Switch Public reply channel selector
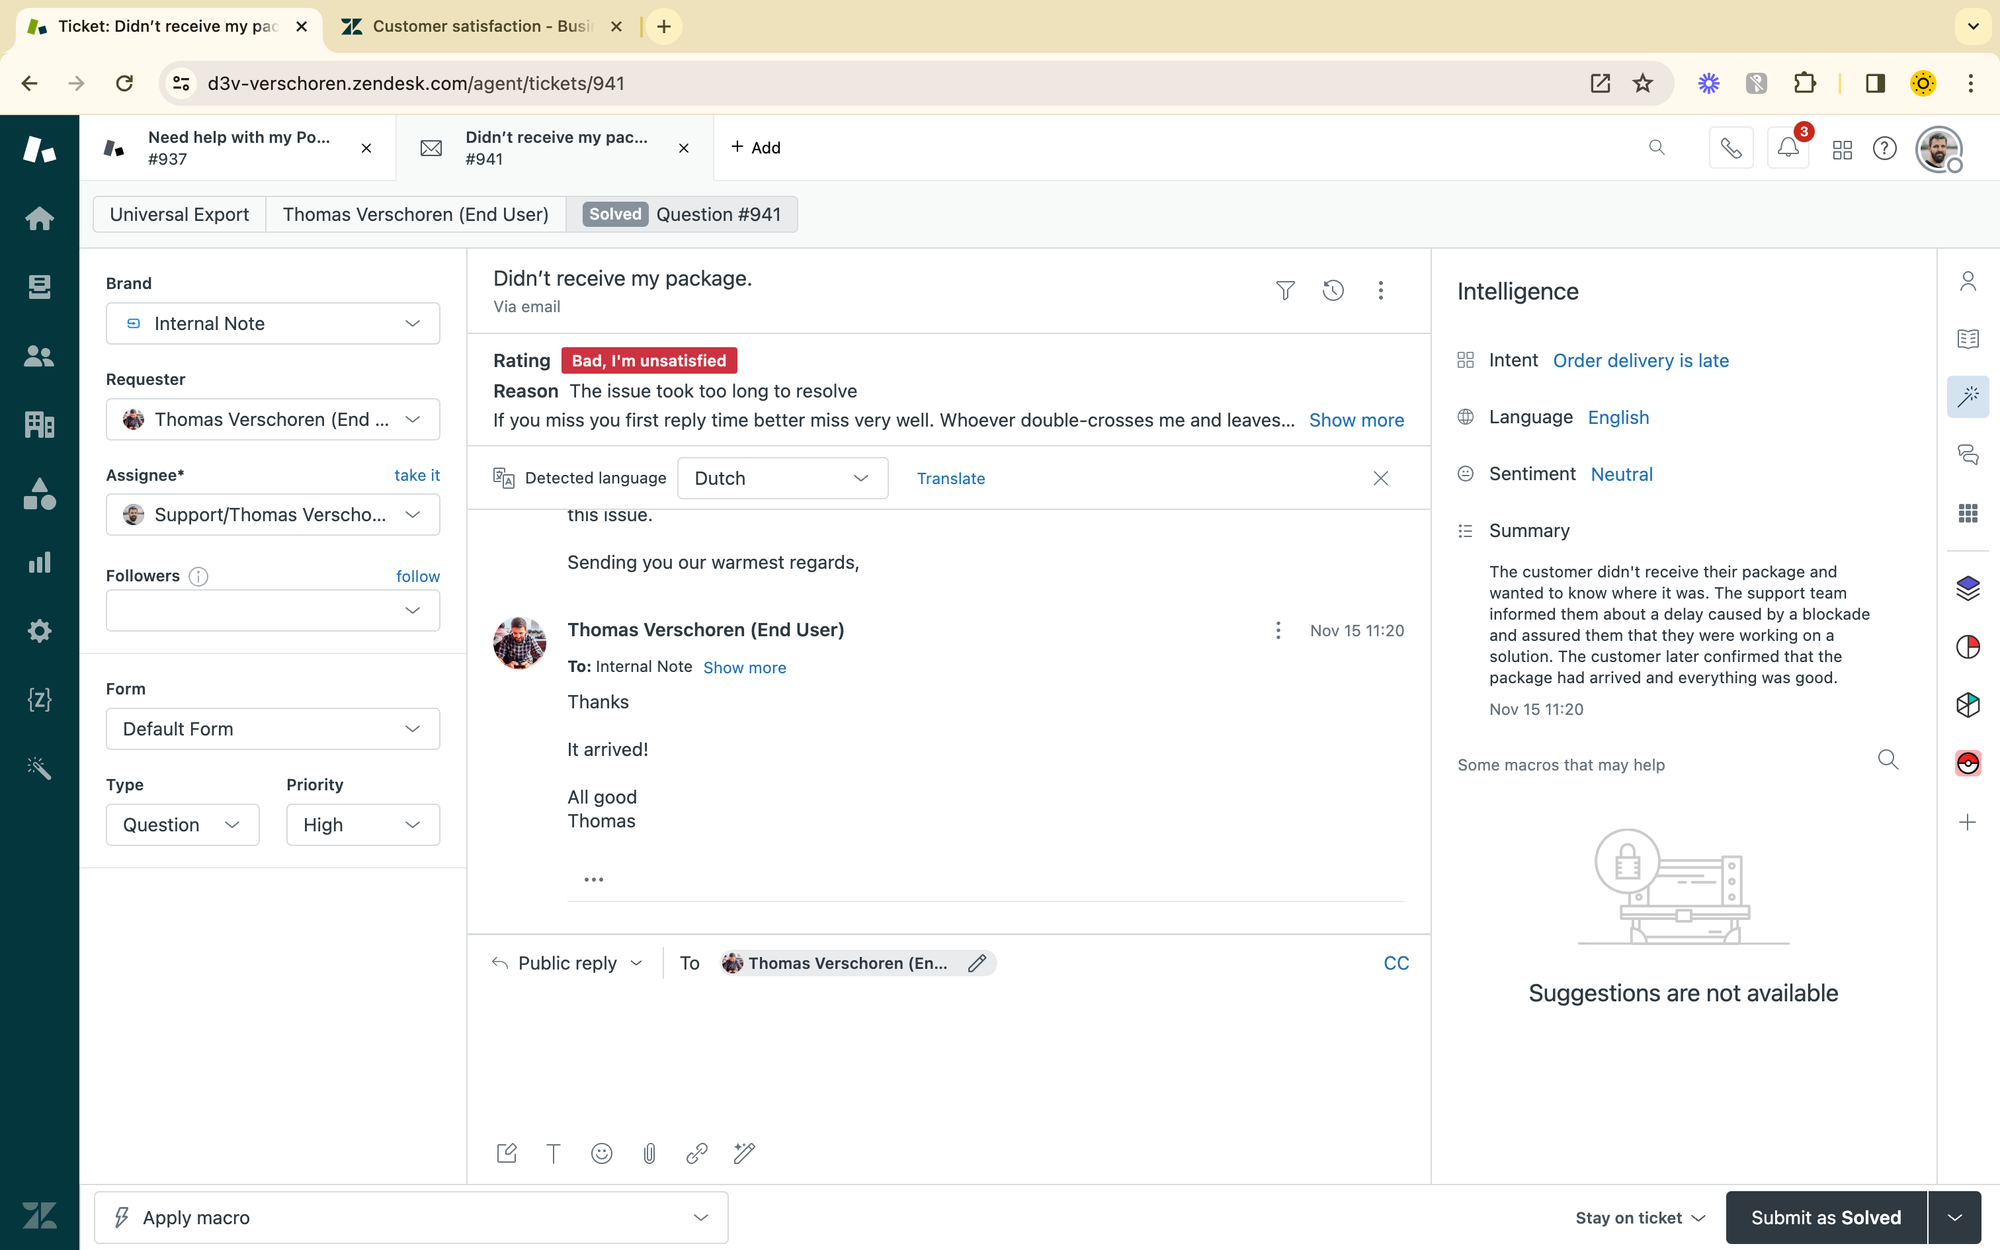 point(568,963)
